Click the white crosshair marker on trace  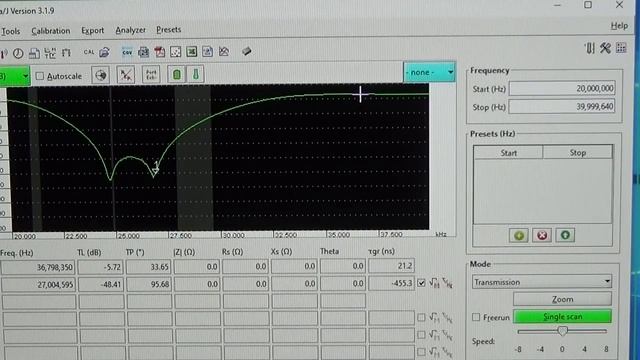(x=360, y=94)
